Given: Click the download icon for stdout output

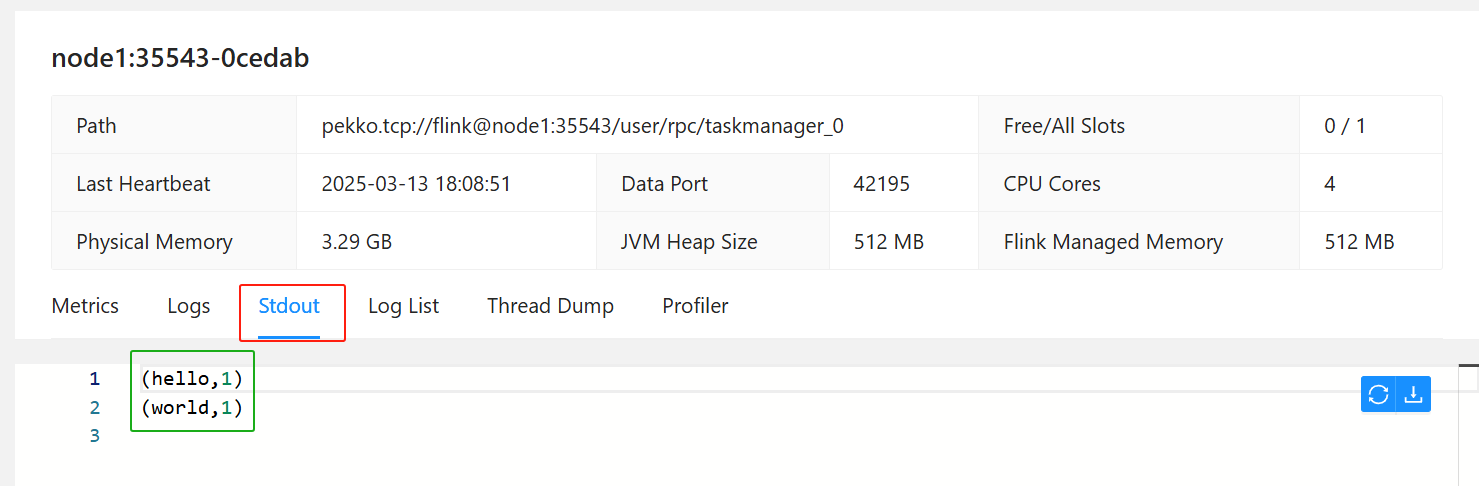Looking at the screenshot, I should click(x=1413, y=394).
